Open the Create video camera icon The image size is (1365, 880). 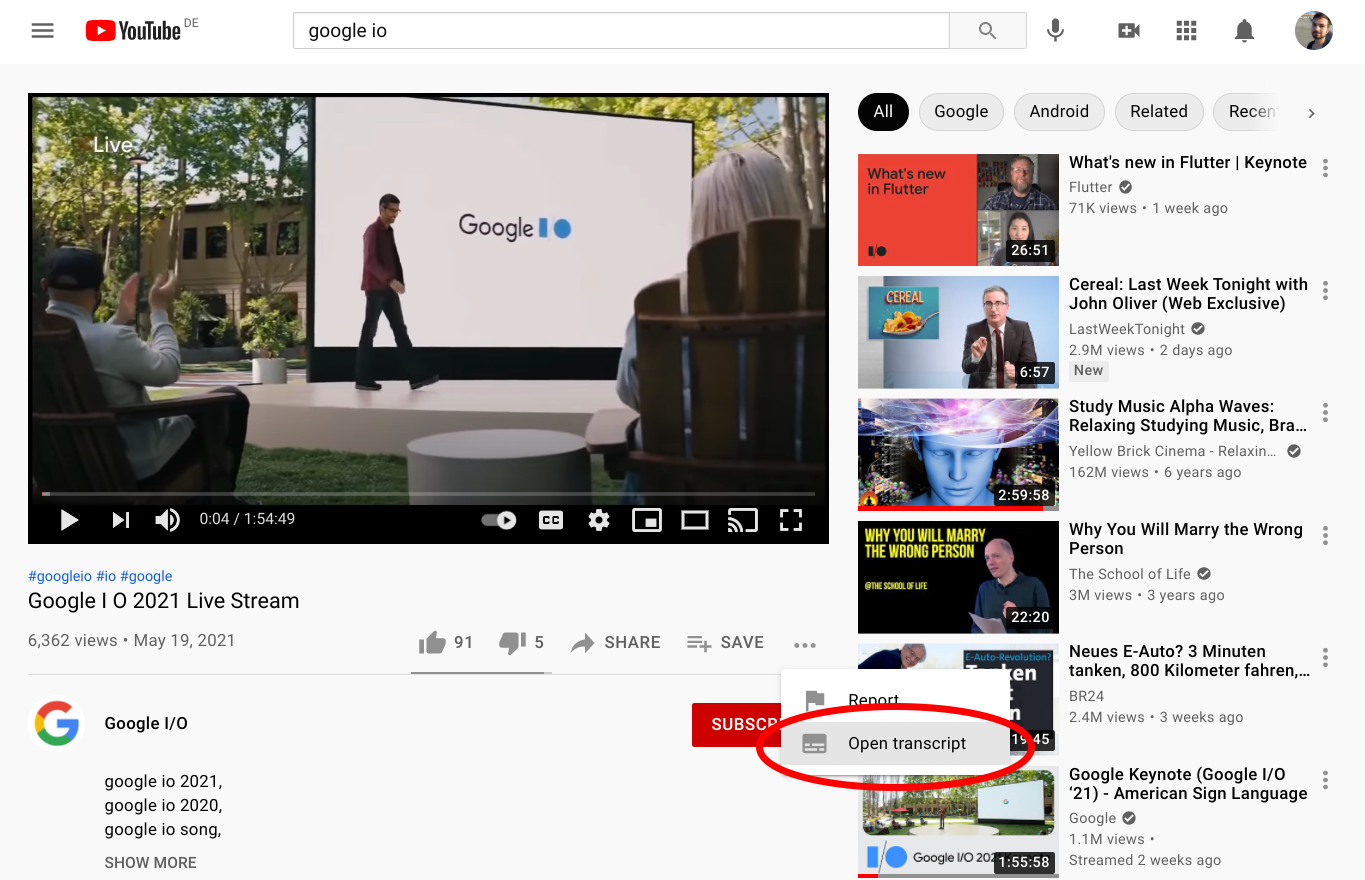tap(1128, 30)
